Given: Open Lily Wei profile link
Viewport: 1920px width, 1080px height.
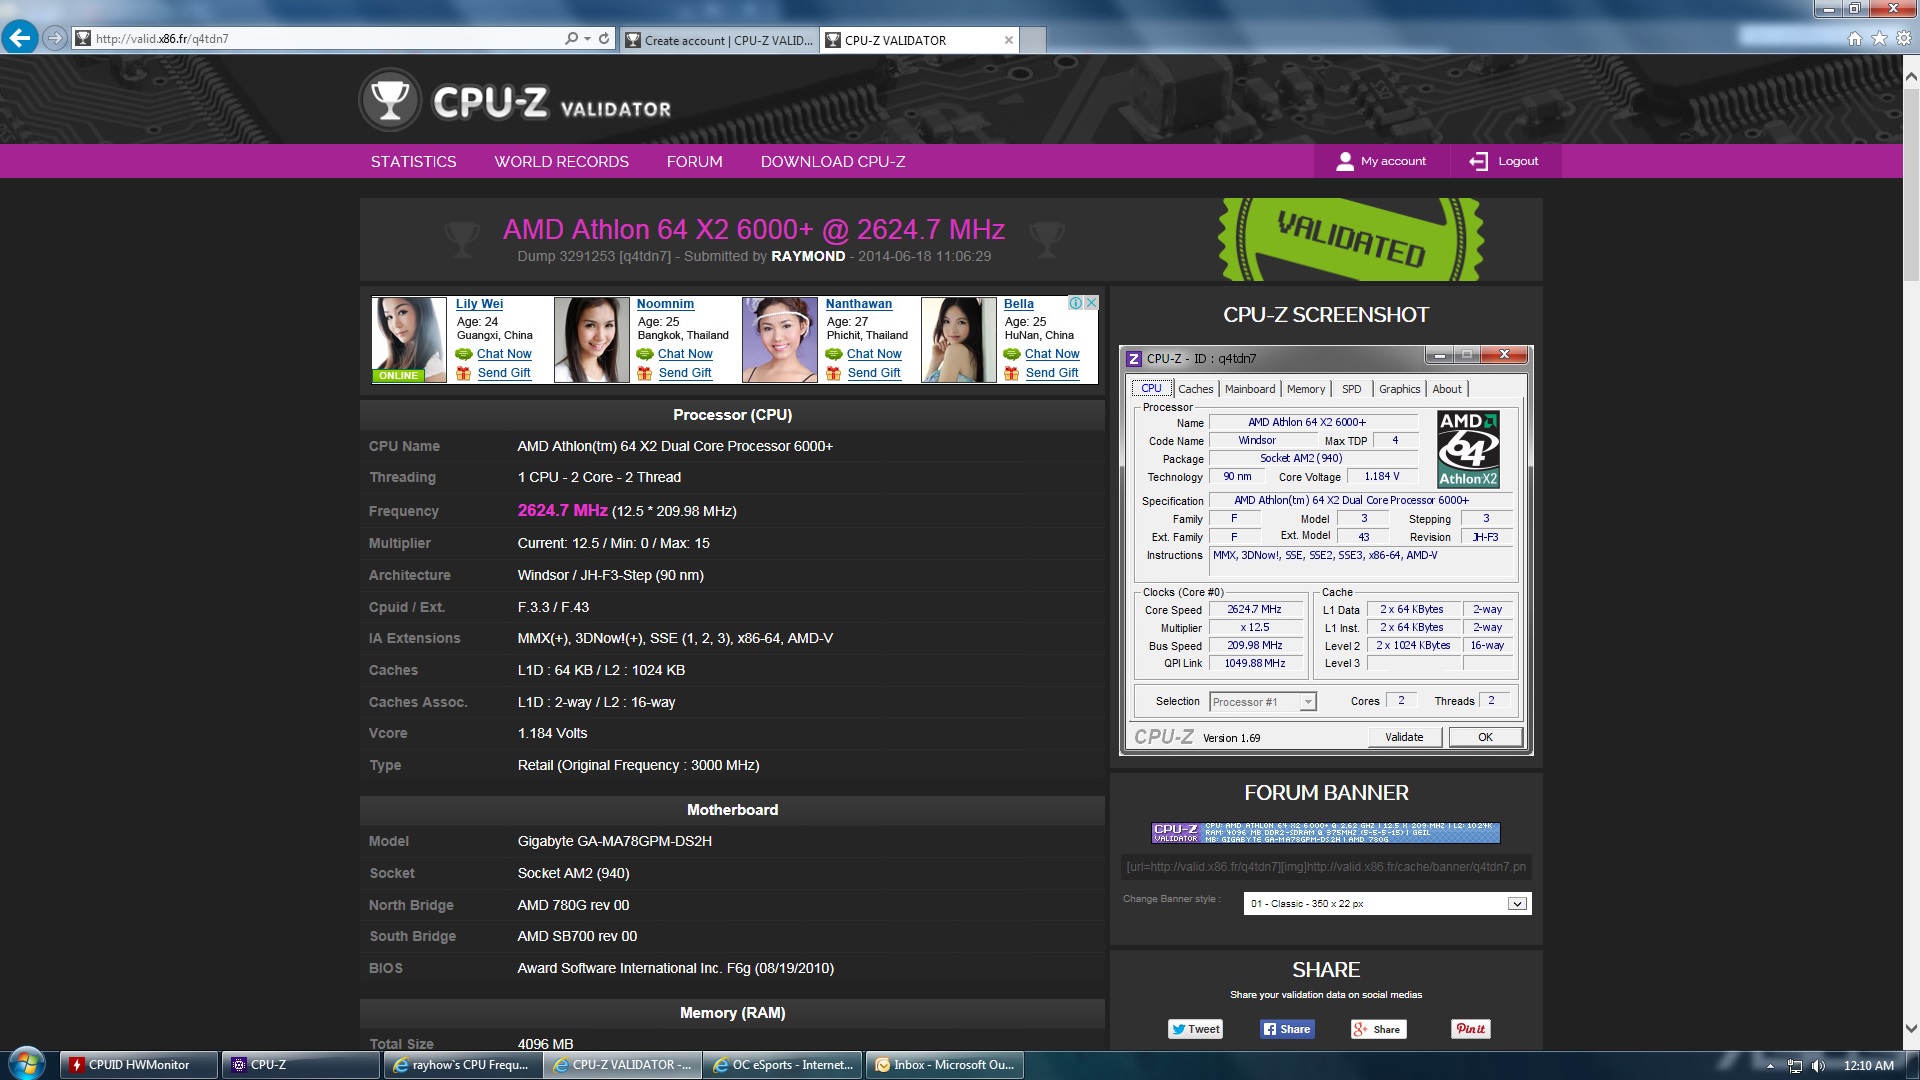Looking at the screenshot, I should [479, 304].
